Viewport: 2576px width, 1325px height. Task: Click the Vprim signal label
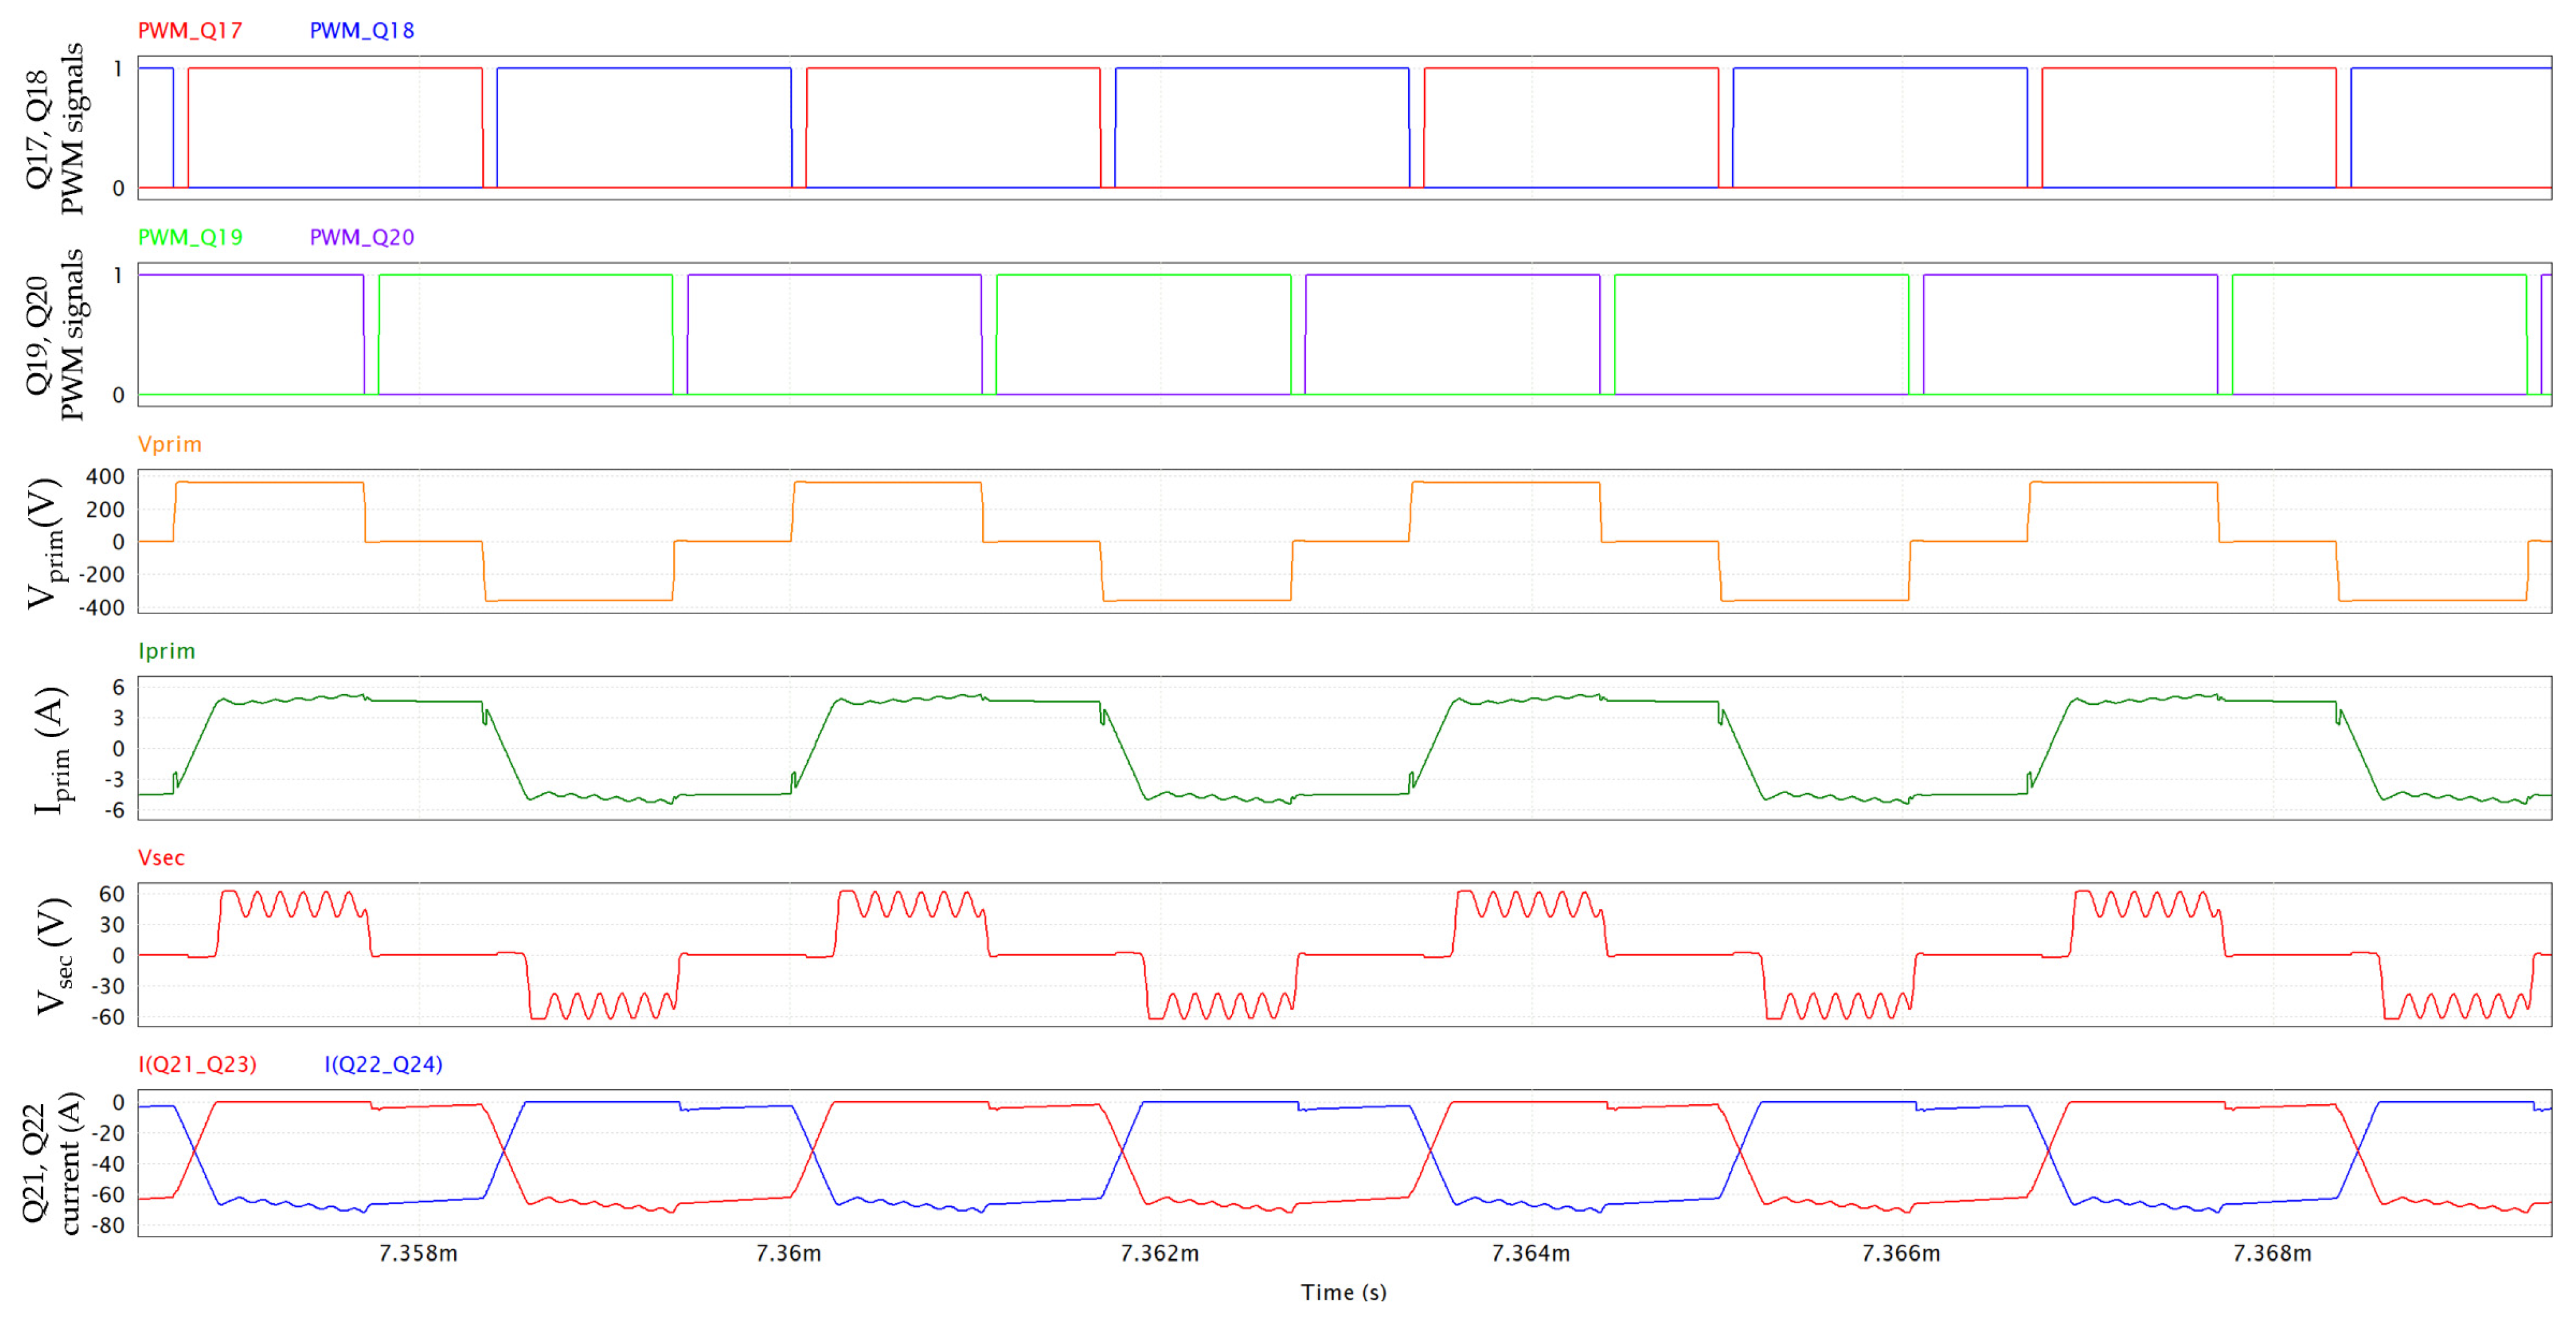[169, 445]
